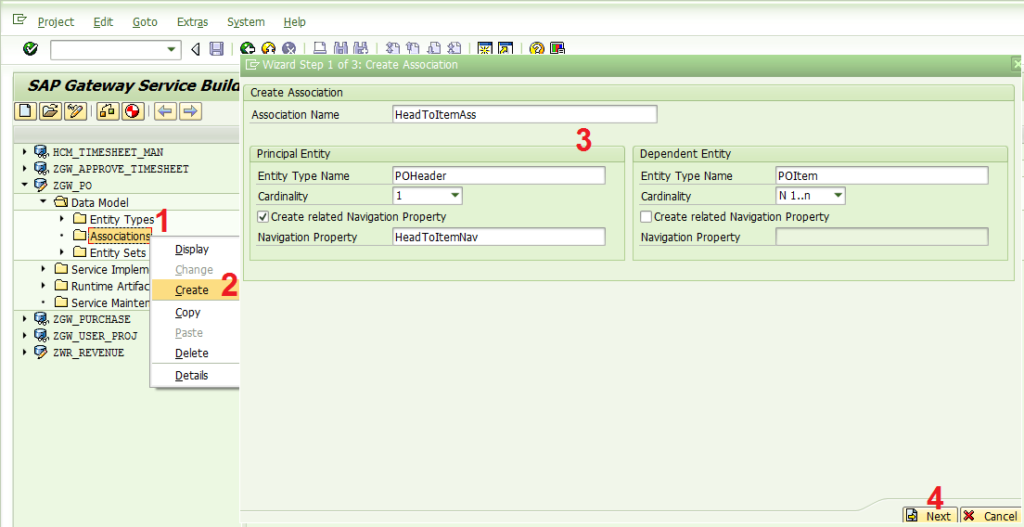Screen dimensions: 1024x527
Task: Click the Check Project Consistency icon
Action: coord(108,111)
